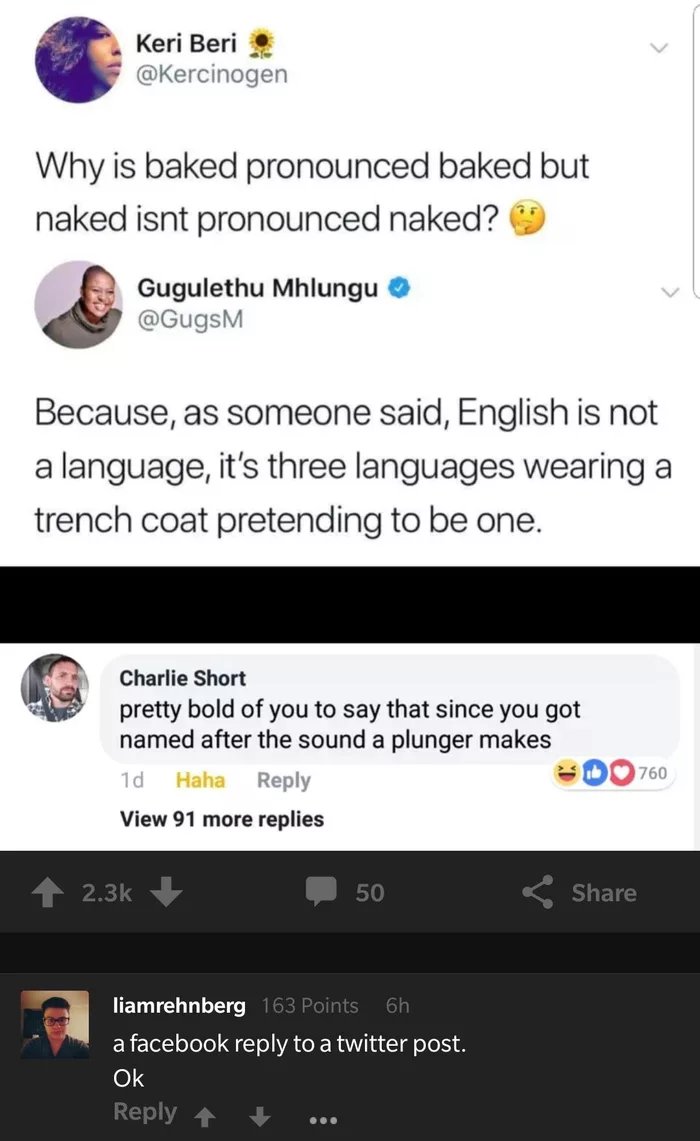Image resolution: width=700 pixels, height=1141 pixels.
Task: Upvote the post with 2.3k points
Action: (47, 892)
